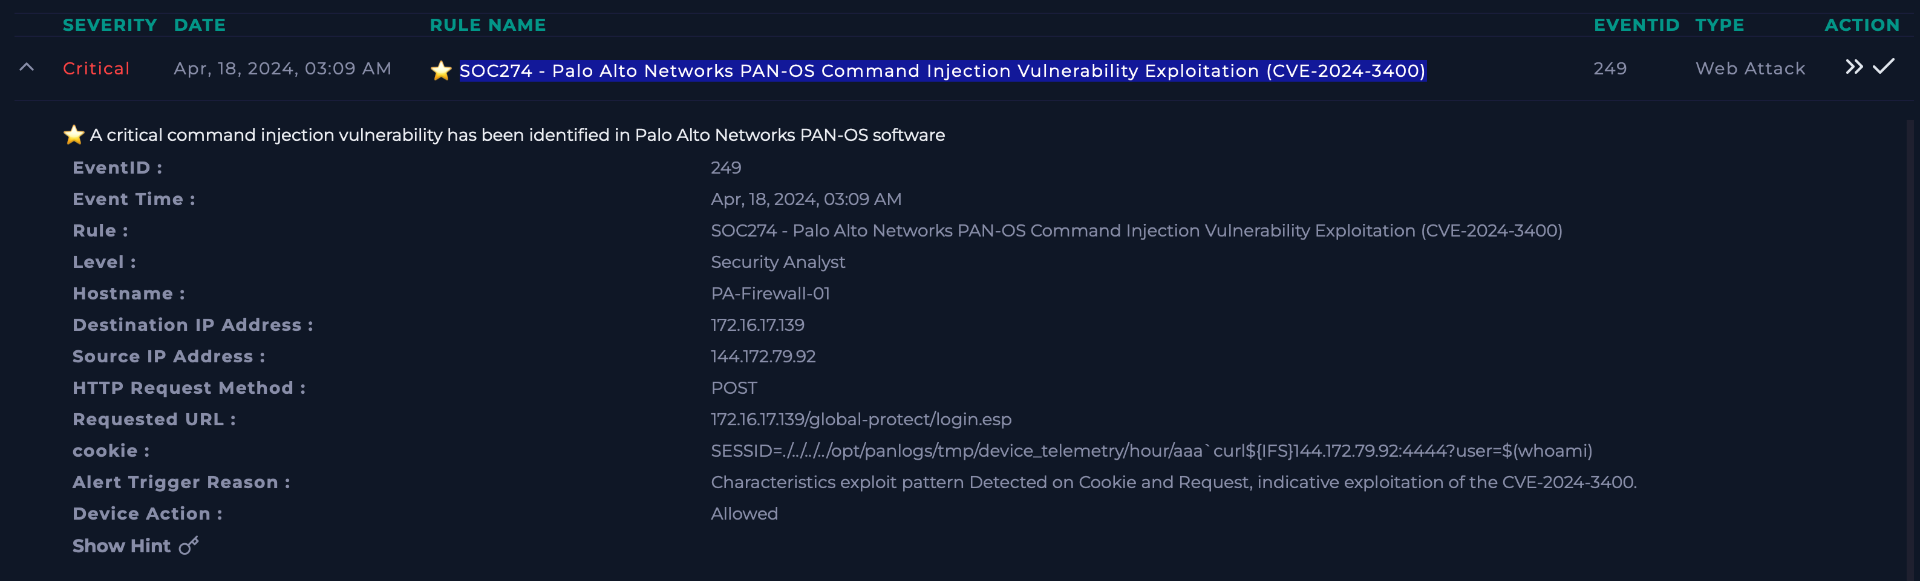Sort by the DATE column header
1920x581 pixels.
point(200,25)
